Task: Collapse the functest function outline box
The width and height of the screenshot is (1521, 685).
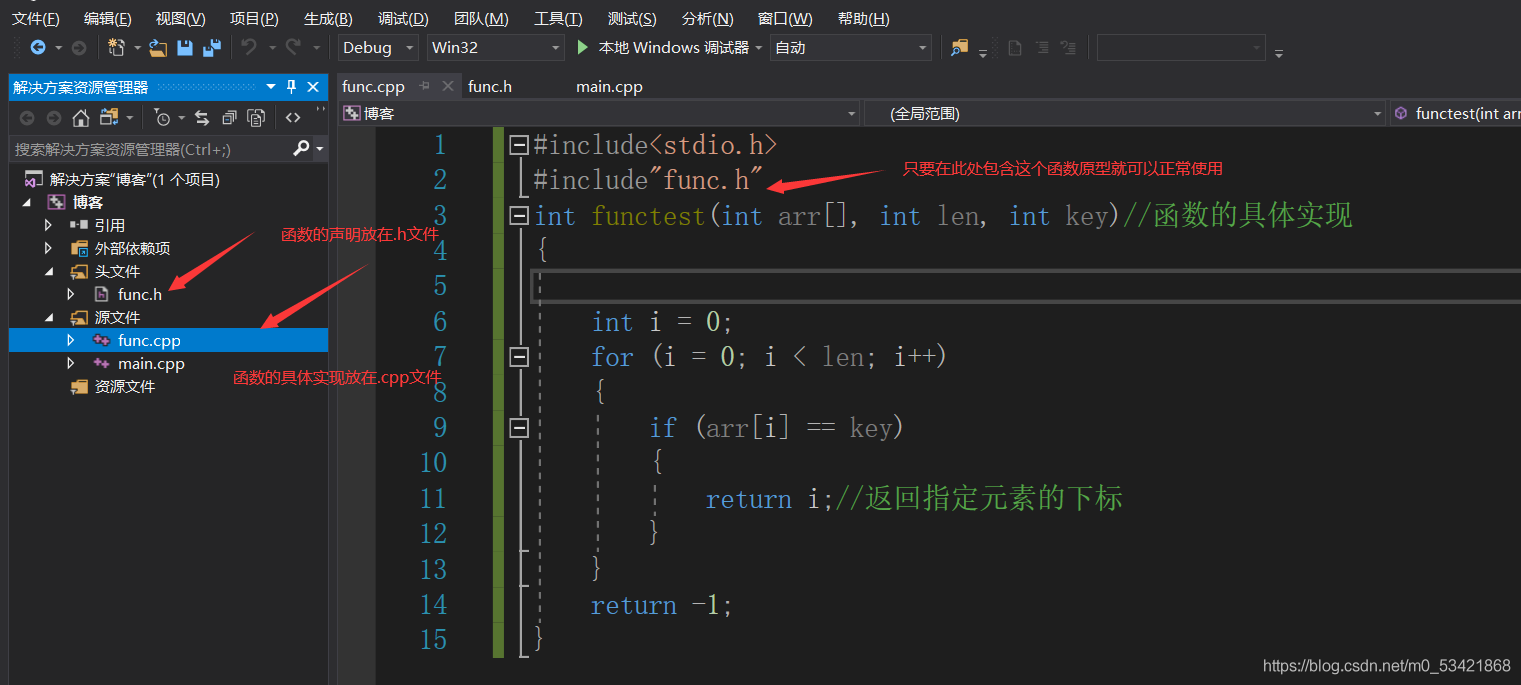Action: [518, 216]
